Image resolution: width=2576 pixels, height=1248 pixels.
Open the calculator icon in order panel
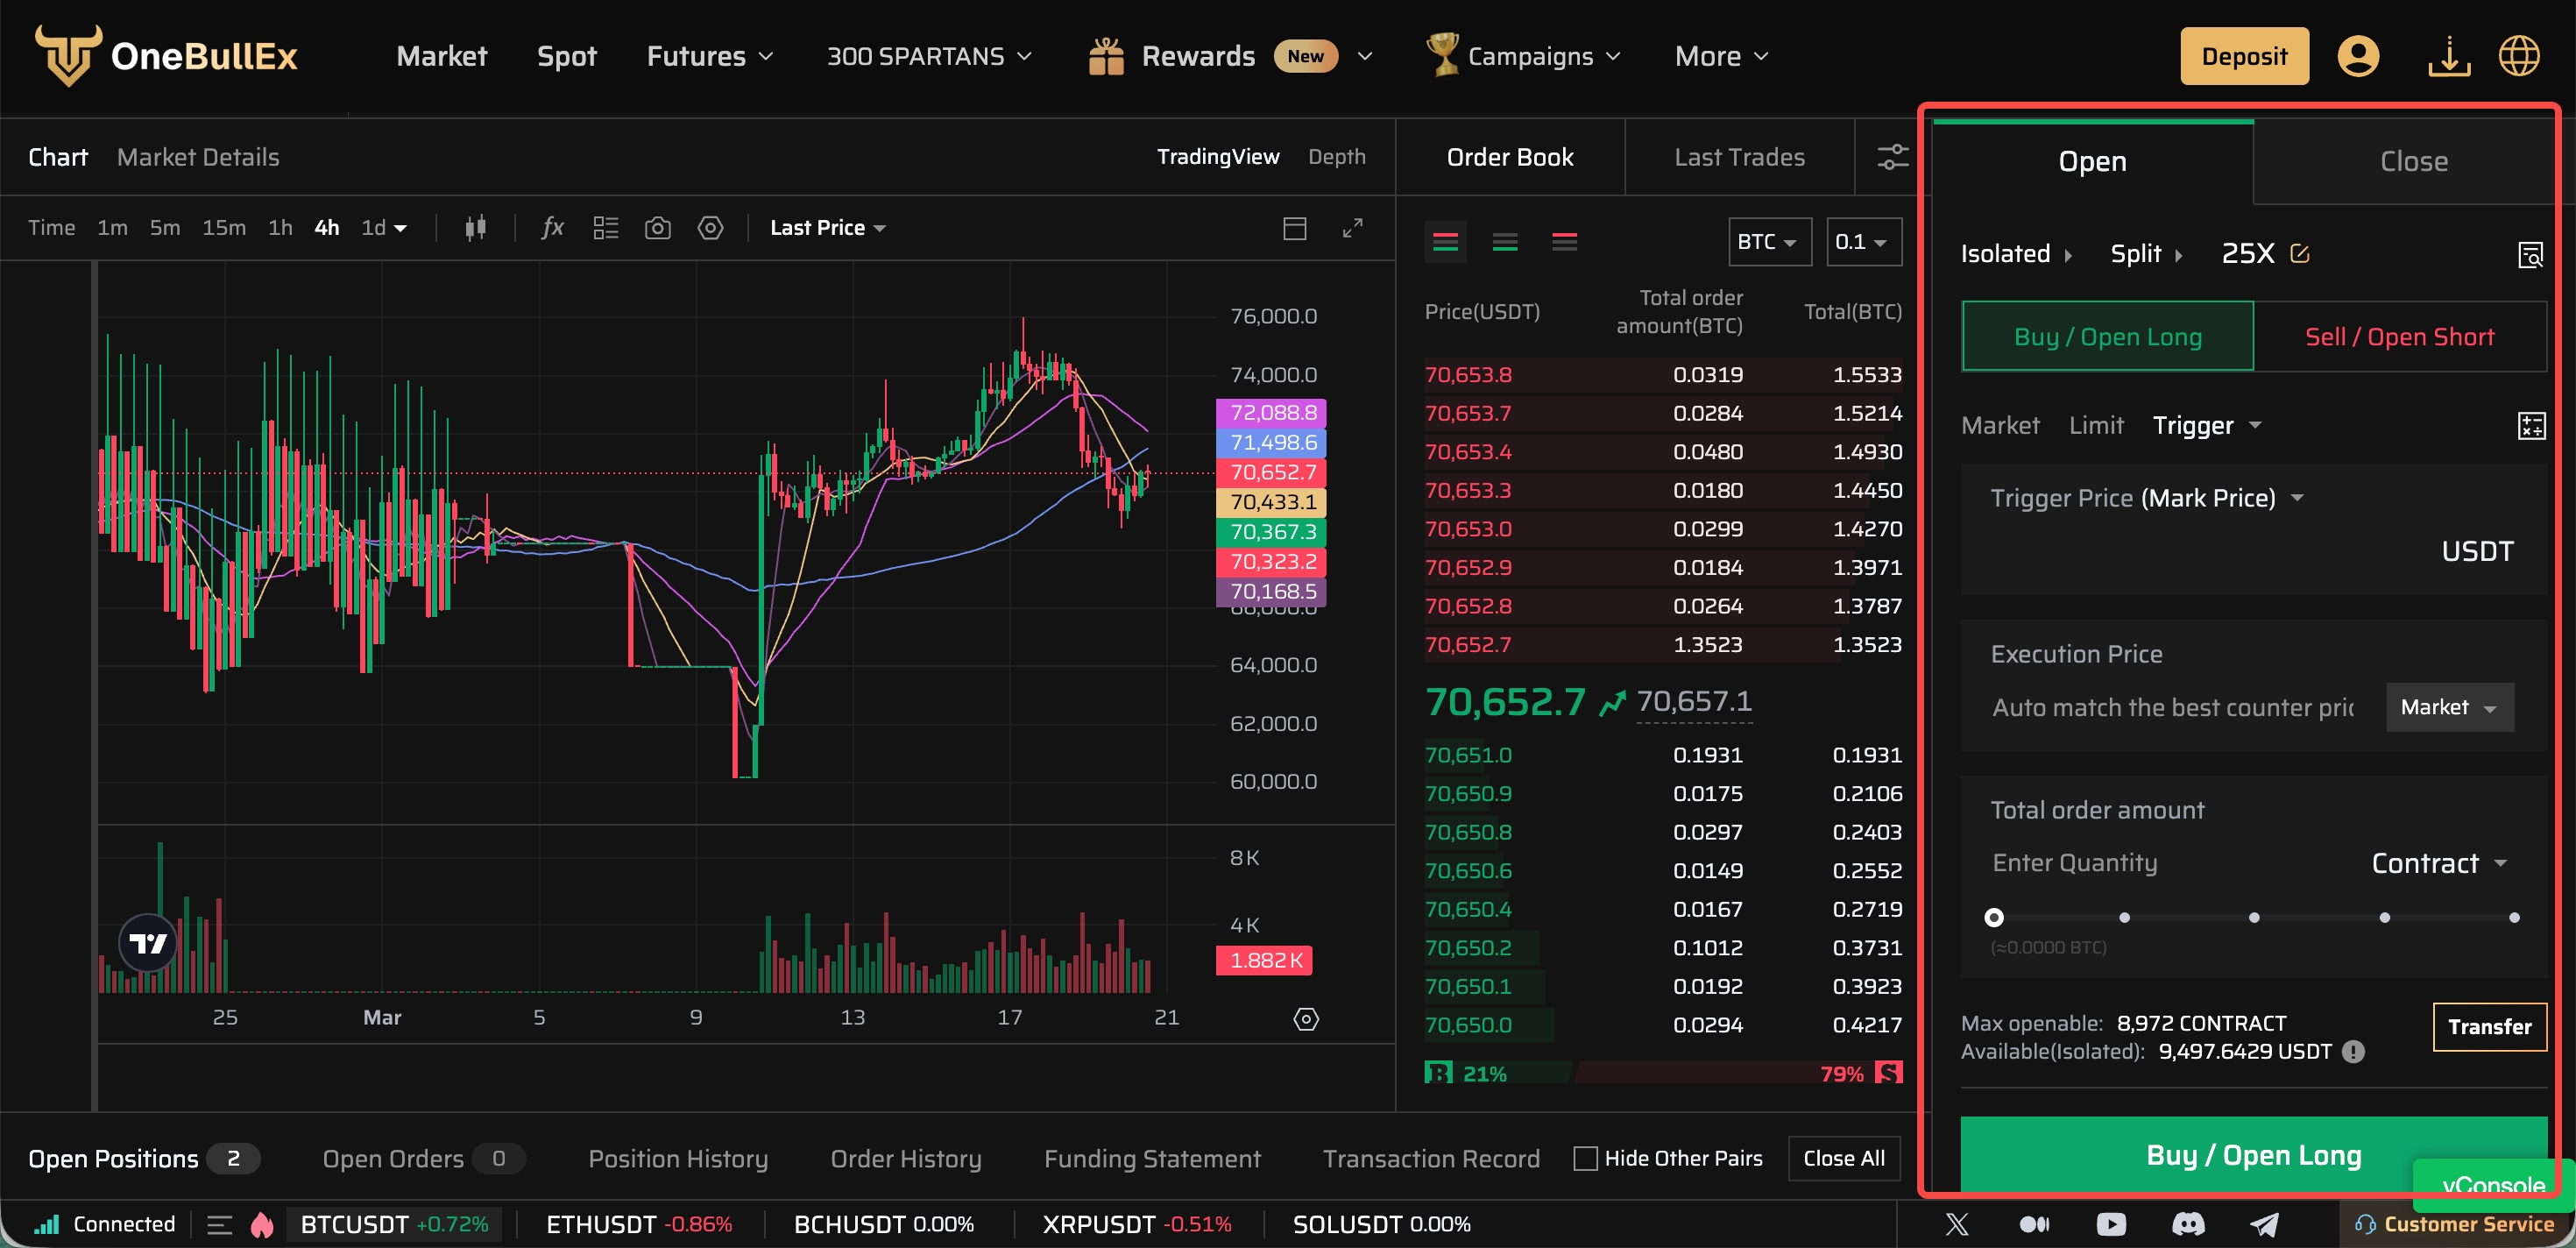pos(2531,426)
